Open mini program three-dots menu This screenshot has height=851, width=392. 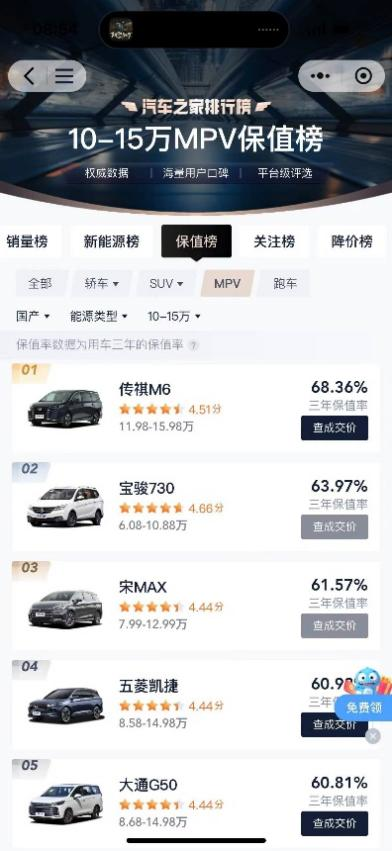(x=320, y=75)
